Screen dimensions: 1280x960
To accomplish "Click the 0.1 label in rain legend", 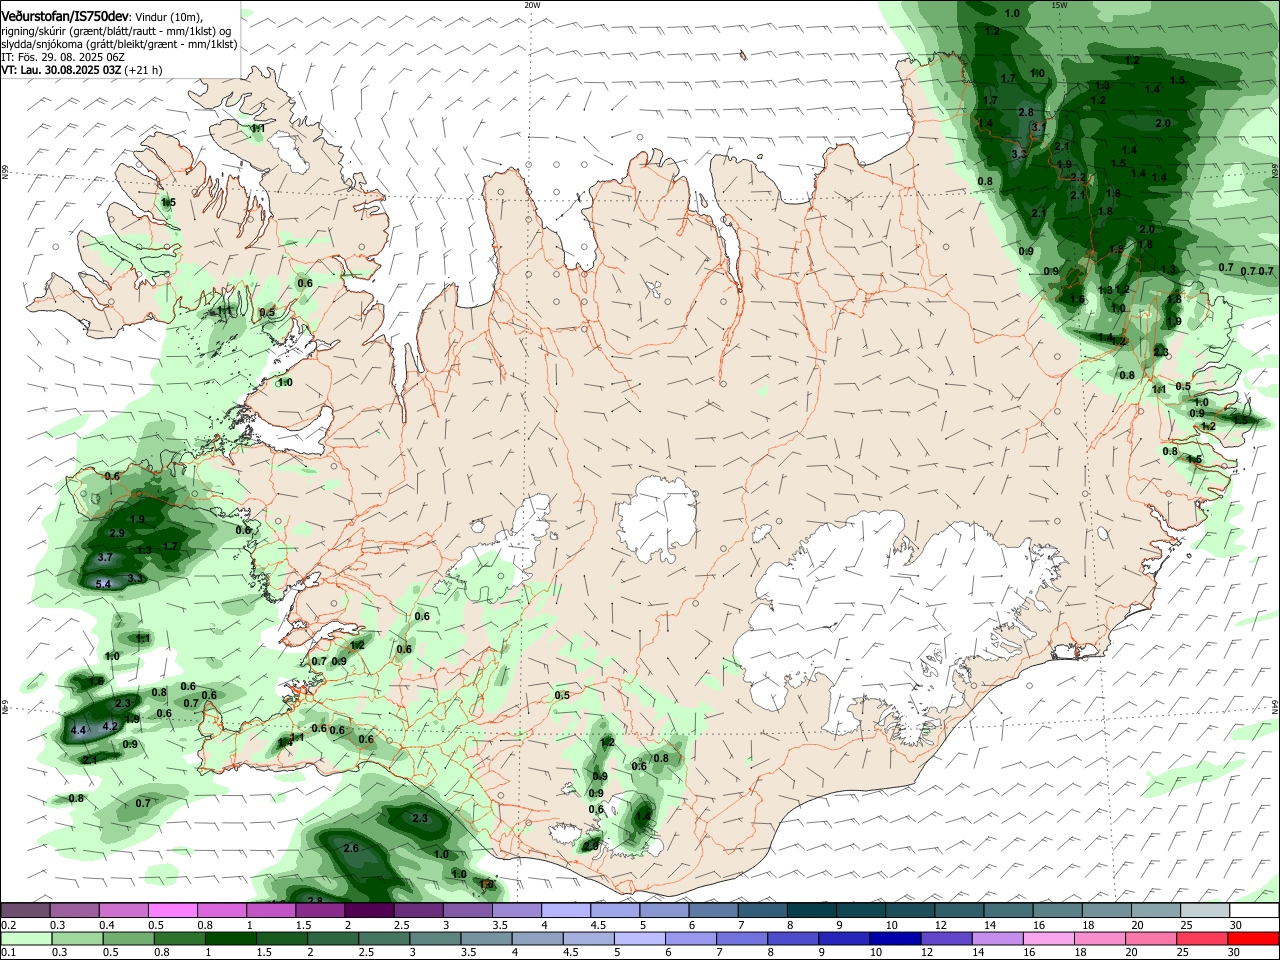I will (x=8, y=952).
